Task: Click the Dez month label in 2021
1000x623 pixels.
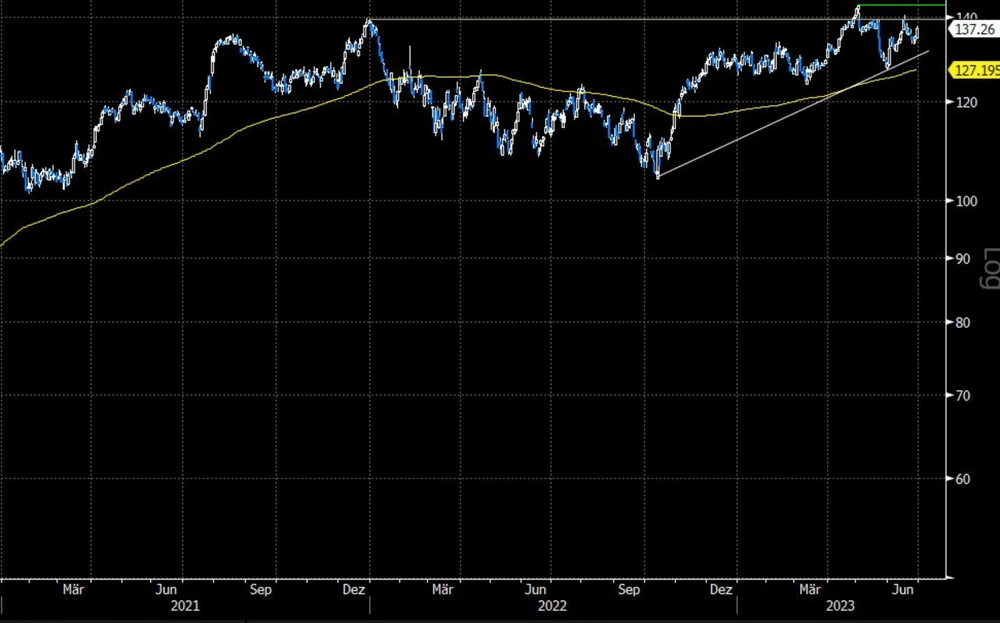Action: coord(355,588)
